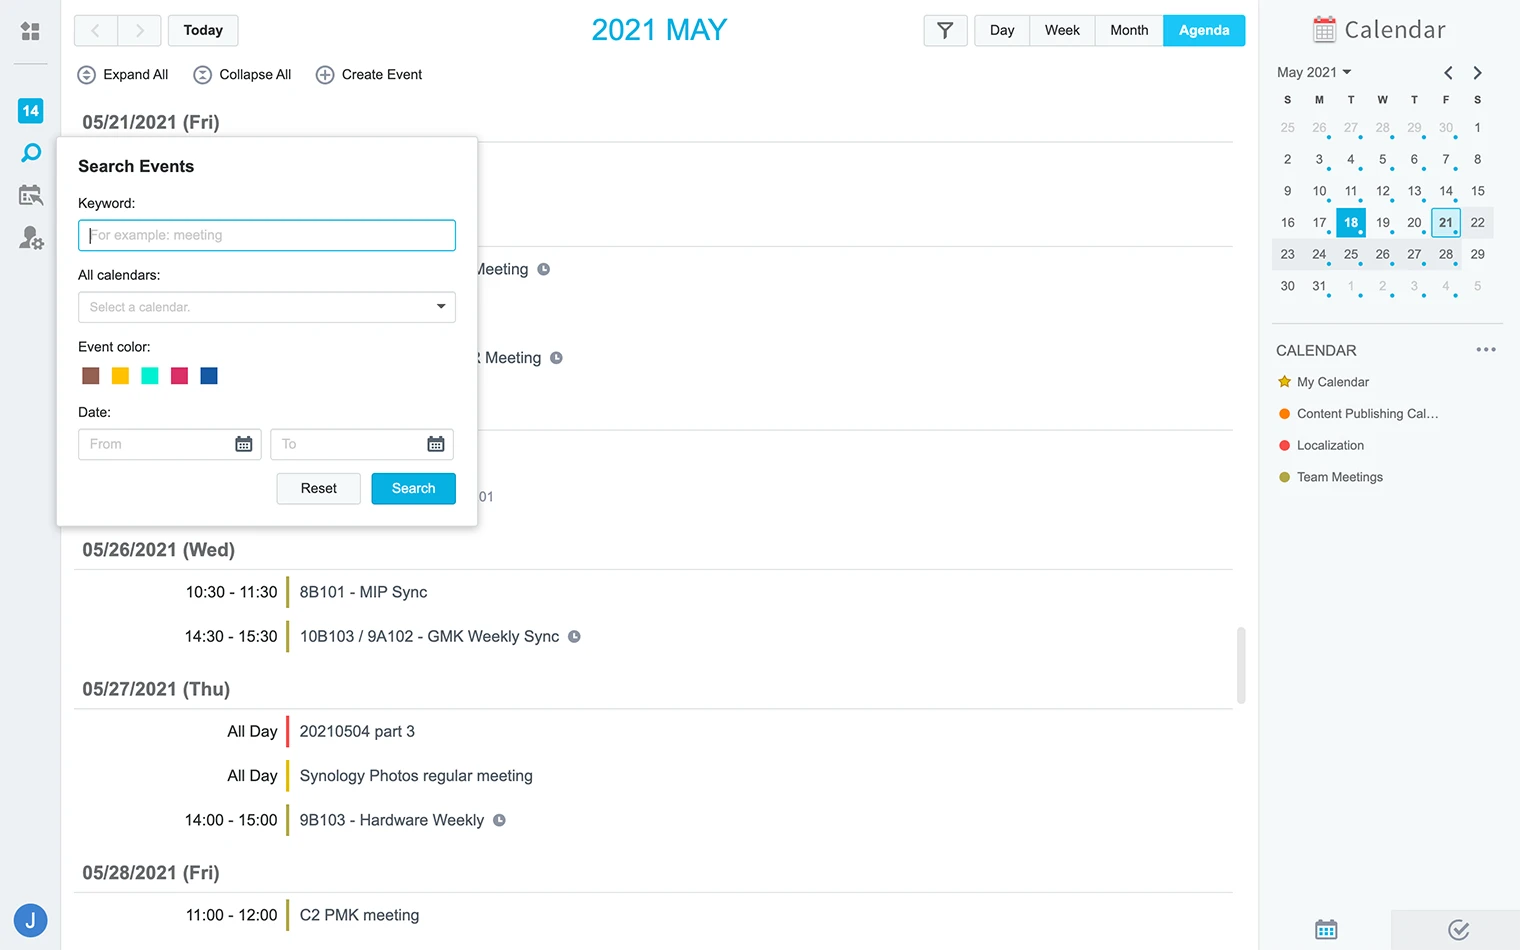Toggle the Localization calendar visibility

[1285, 446]
